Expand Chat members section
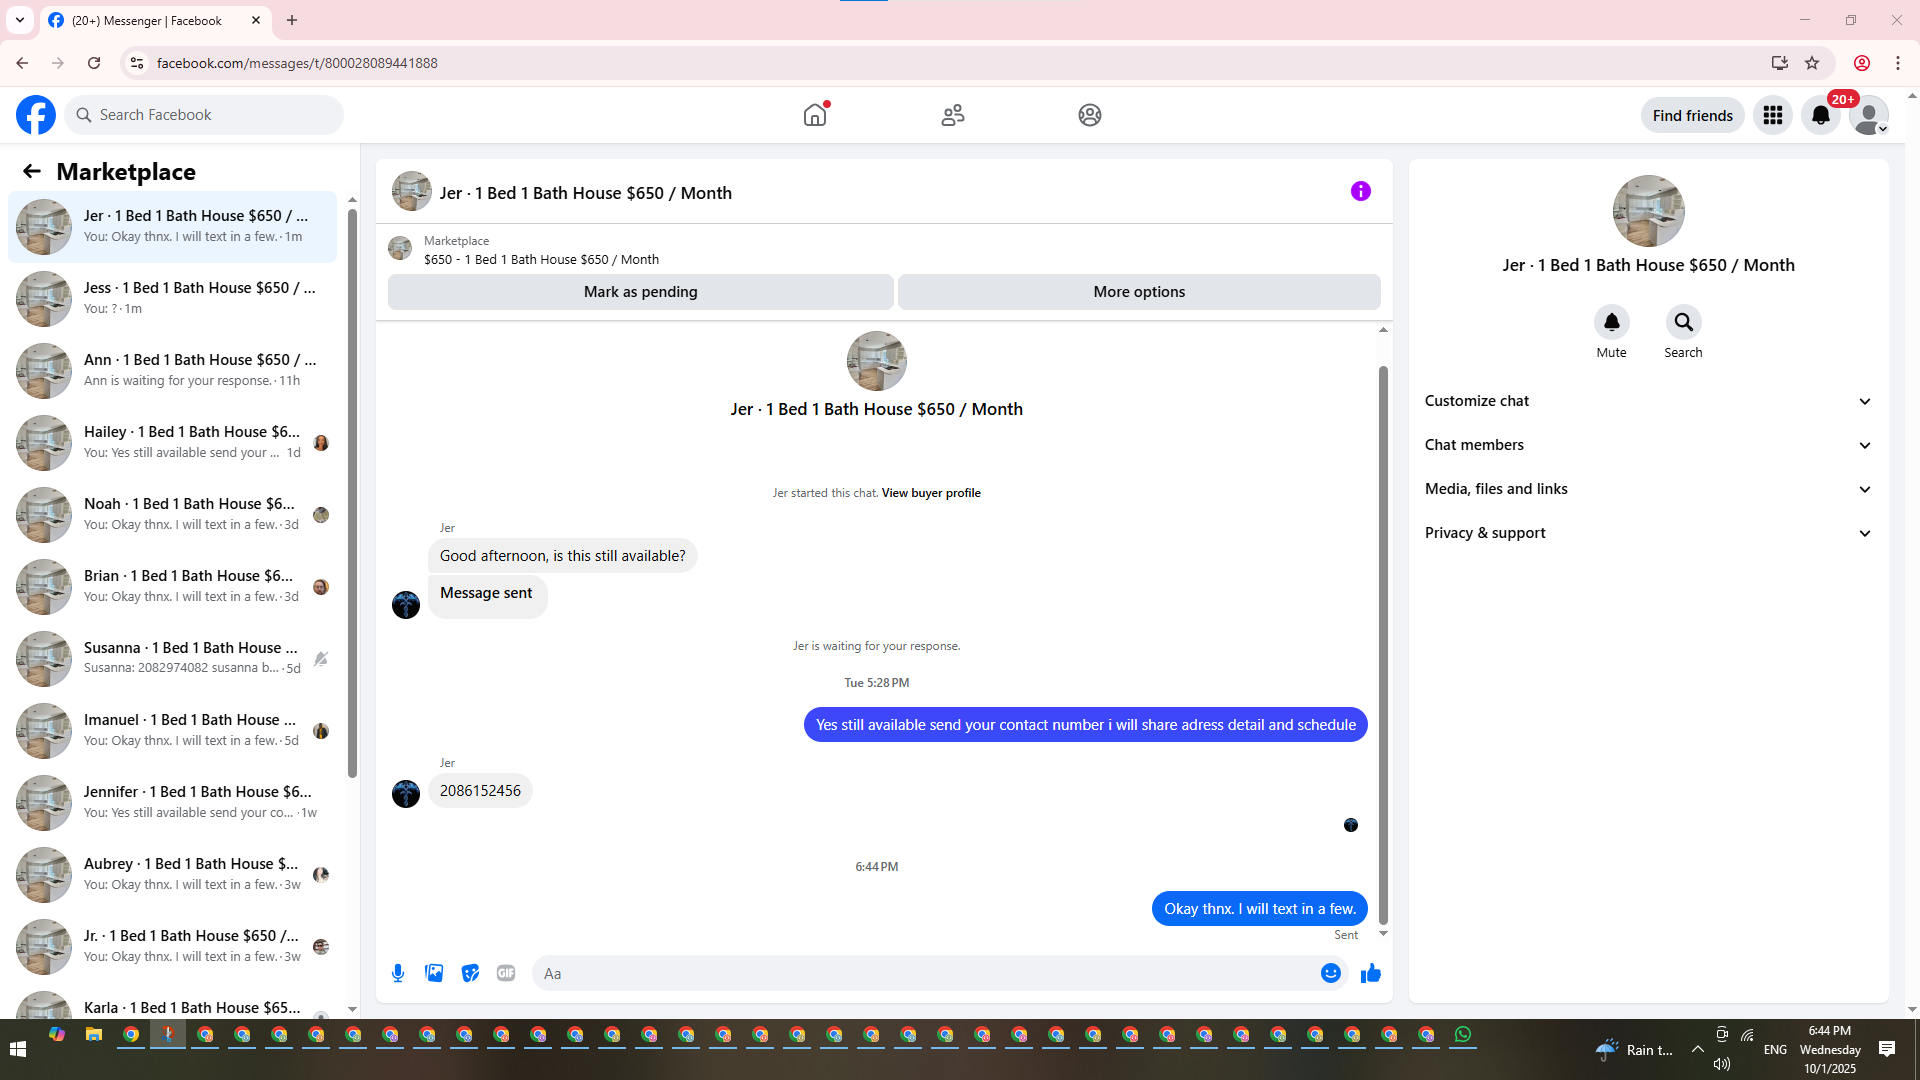The height and width of the screenshot is (1080, 1920). [1648, 445]
